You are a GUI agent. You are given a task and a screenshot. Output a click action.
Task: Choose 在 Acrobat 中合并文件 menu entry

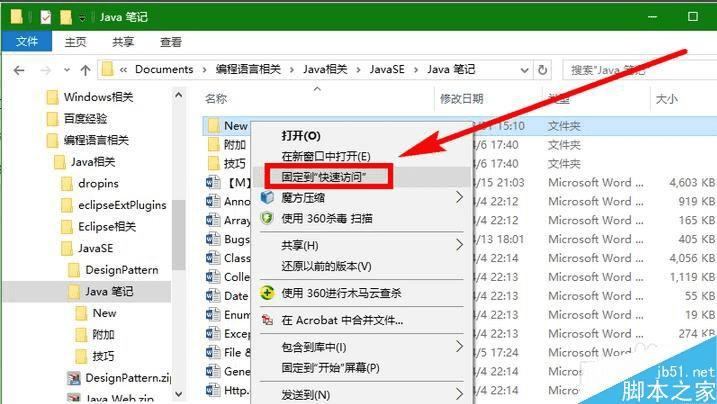coord(342,320)
